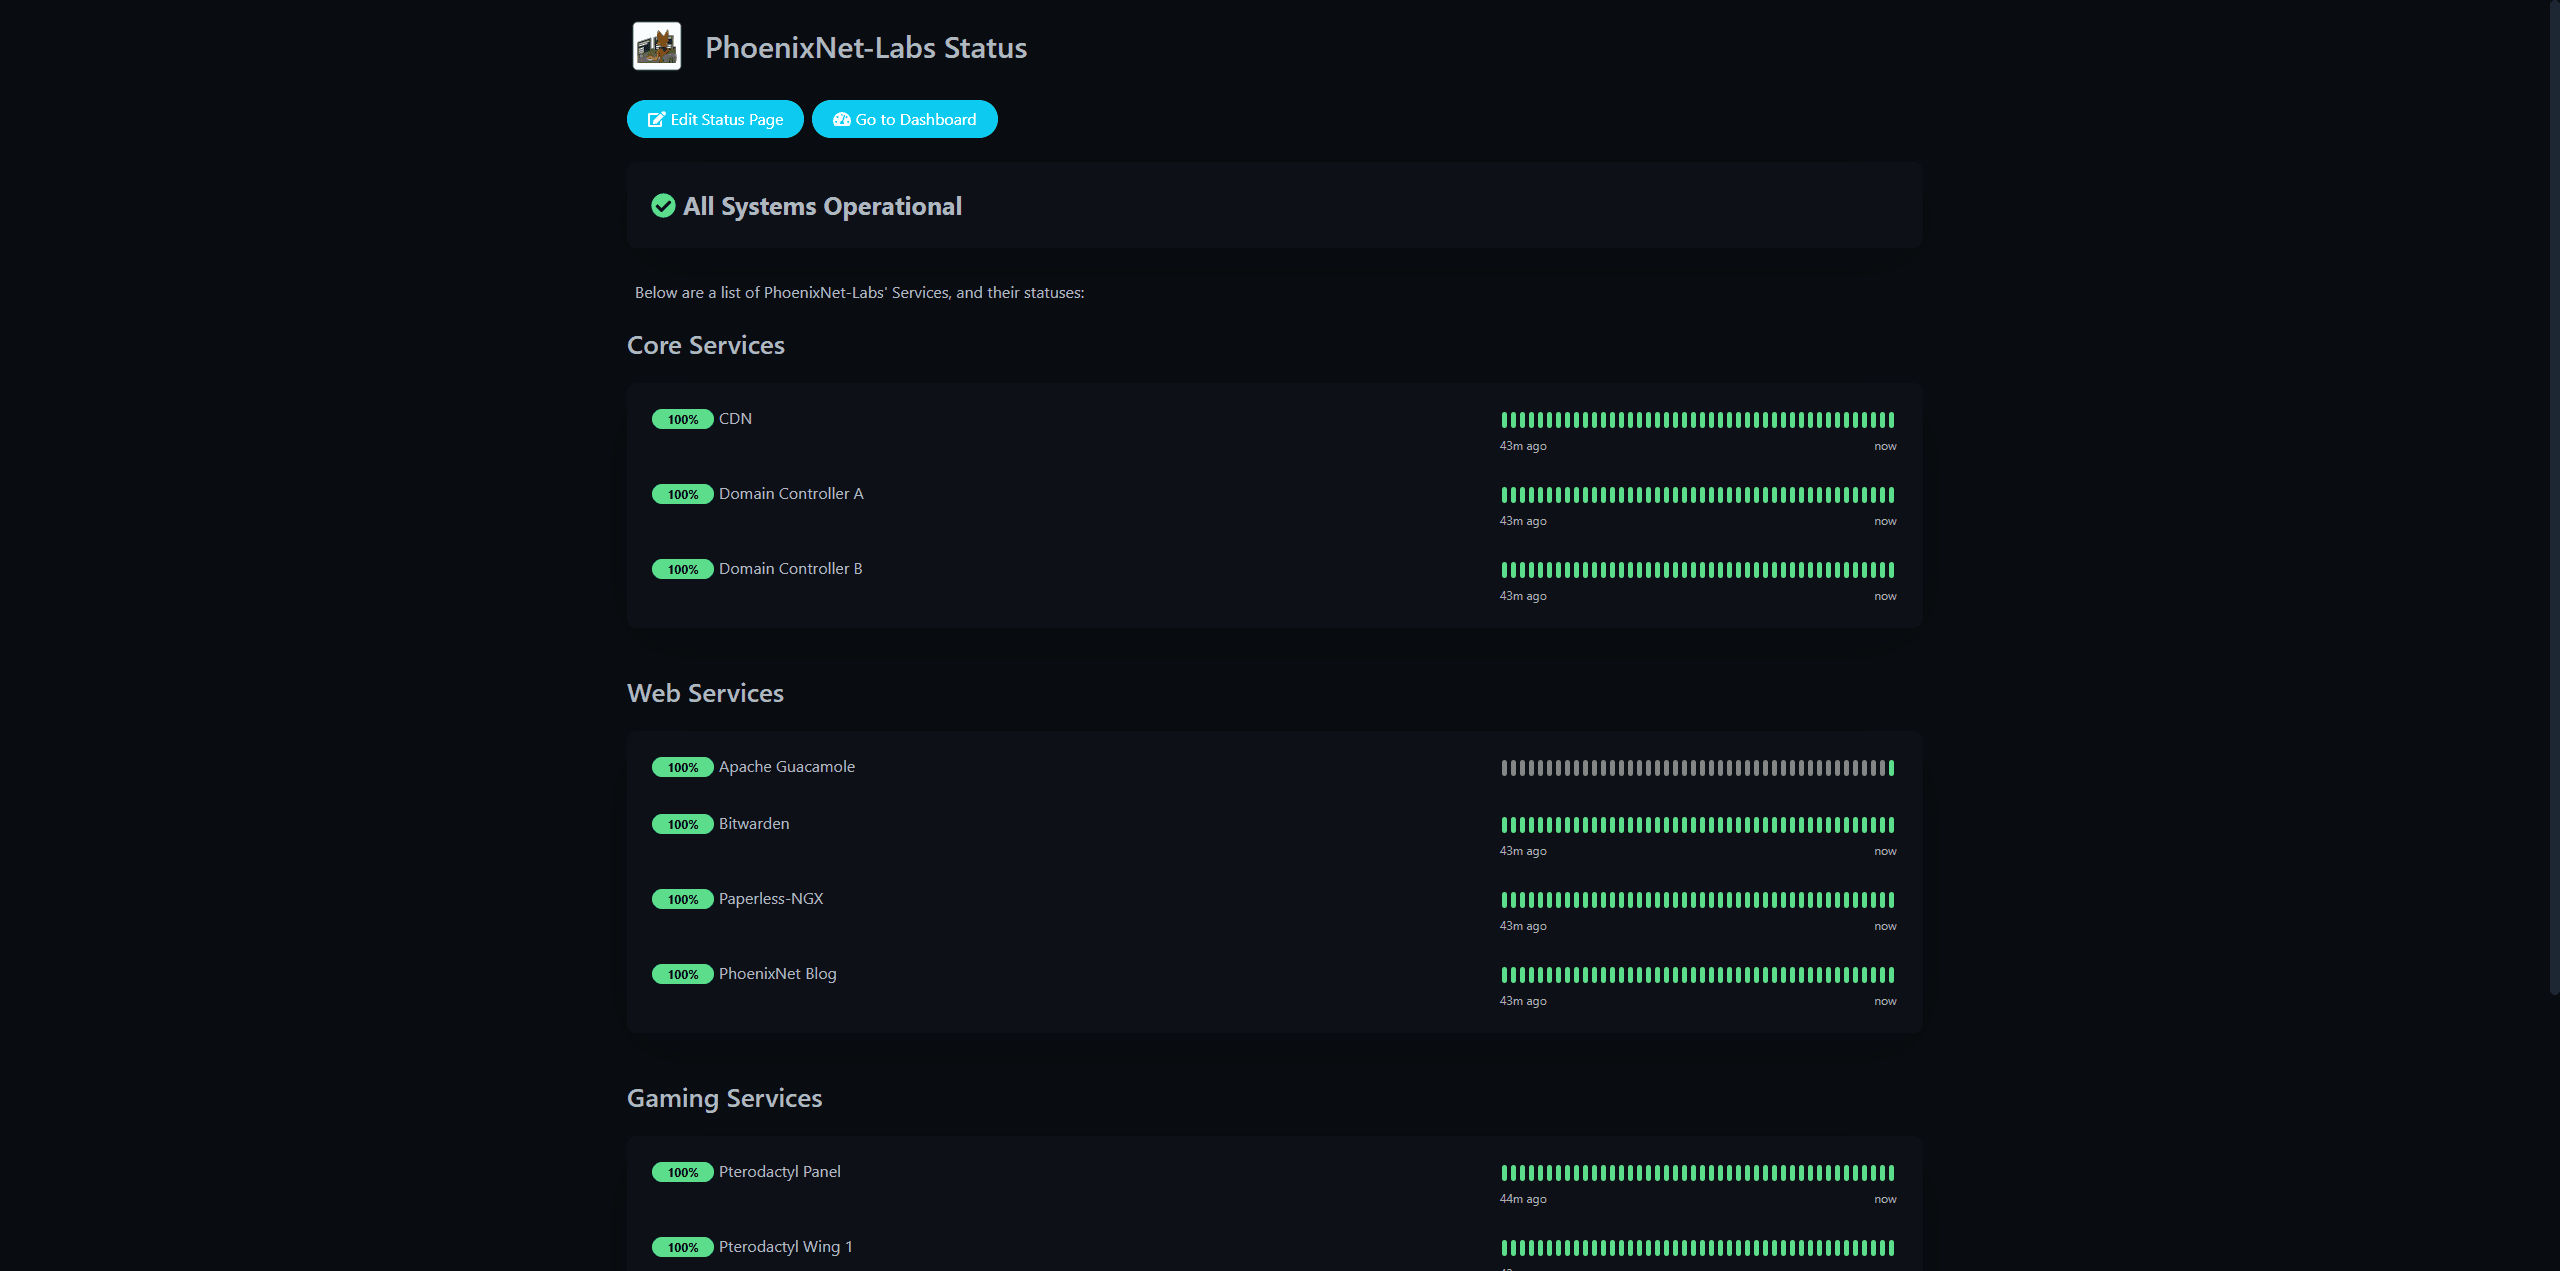Click a heartbeat bar for Domain Controller B

[x=1700, y=571]
